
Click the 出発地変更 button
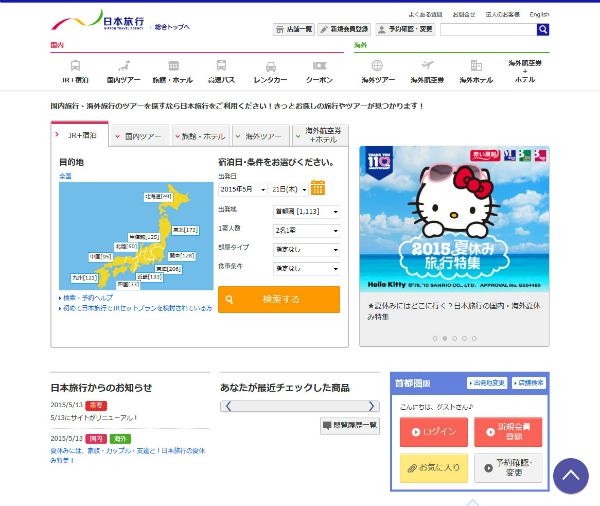[x=487, y=383]
